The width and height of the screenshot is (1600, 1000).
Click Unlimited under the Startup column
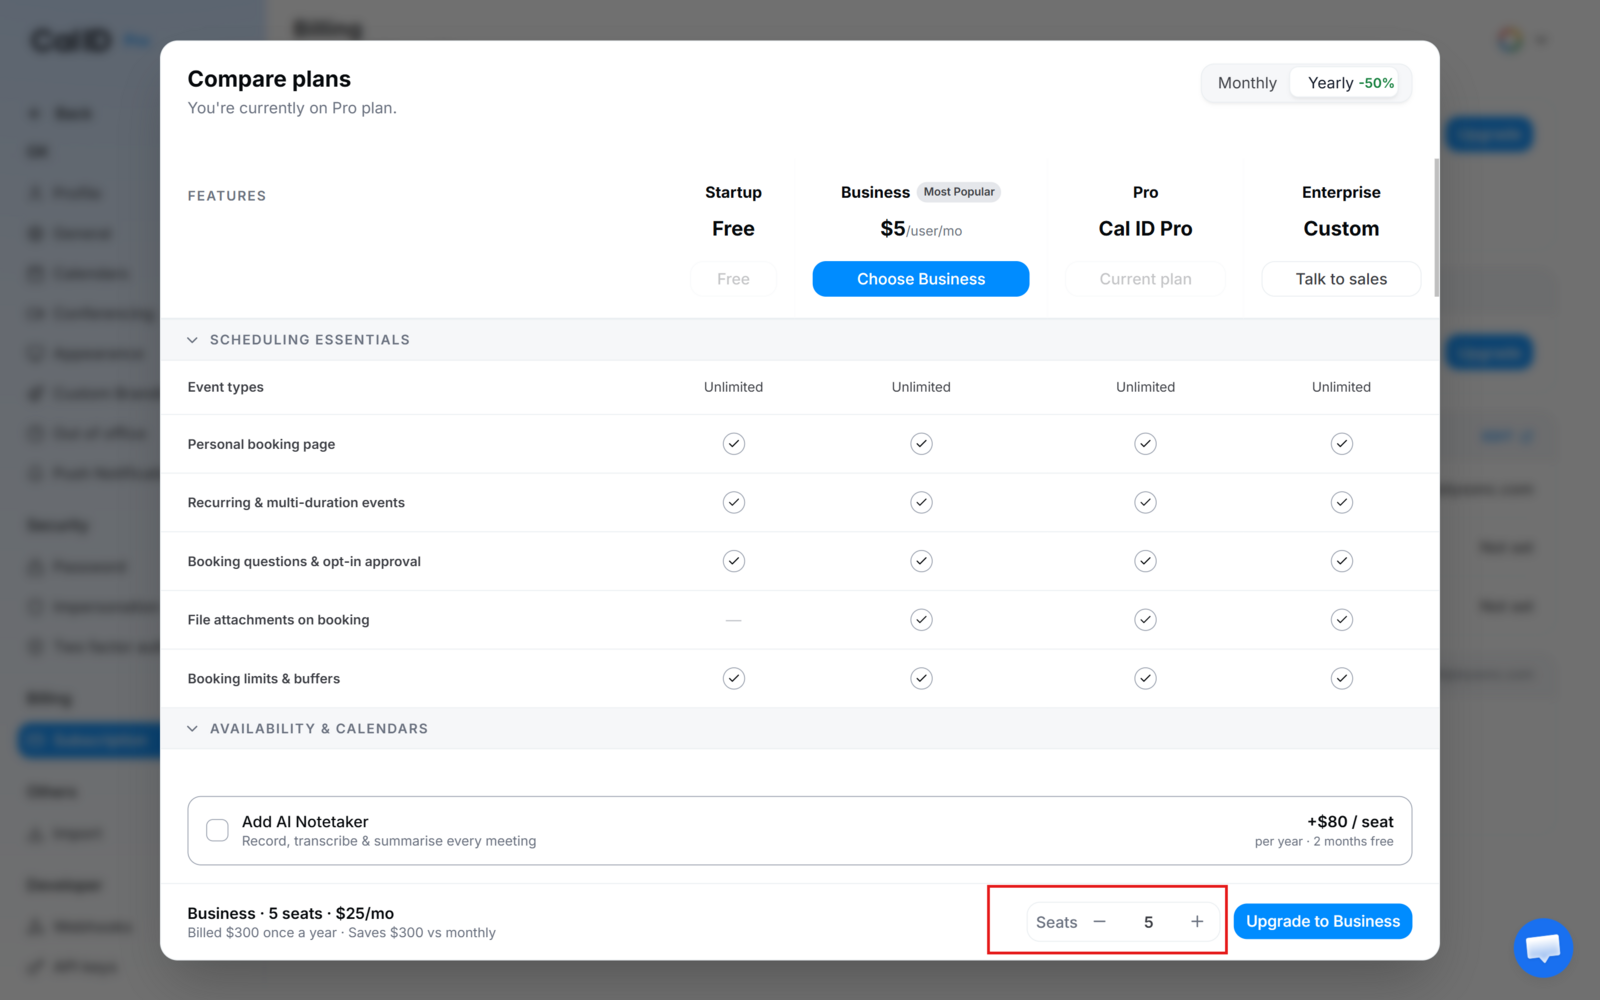coord(733,387)
